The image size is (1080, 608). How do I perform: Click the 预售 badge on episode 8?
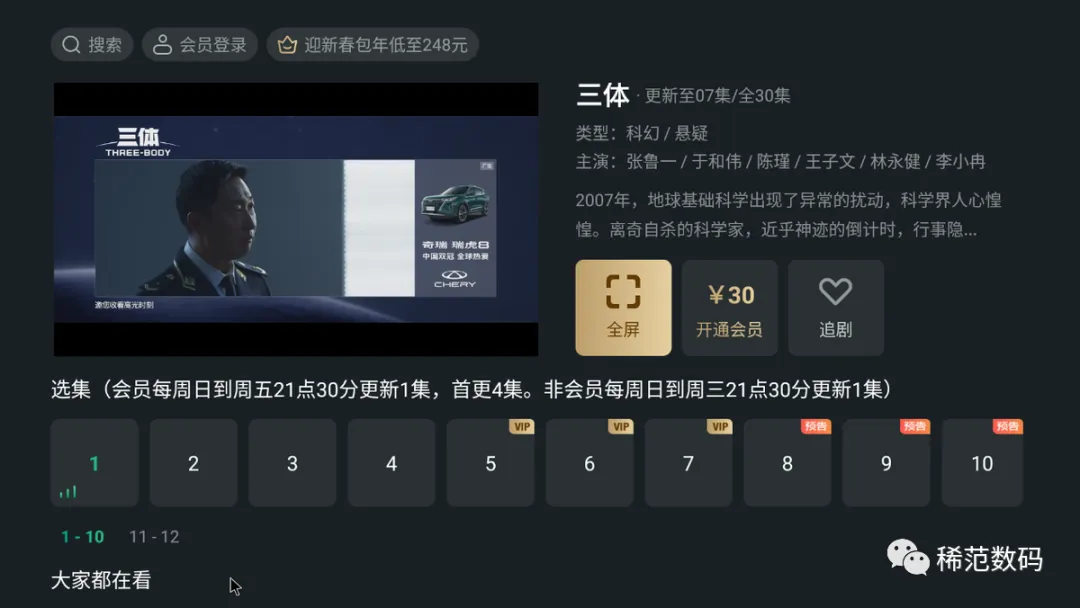click(x=816, y=426)
